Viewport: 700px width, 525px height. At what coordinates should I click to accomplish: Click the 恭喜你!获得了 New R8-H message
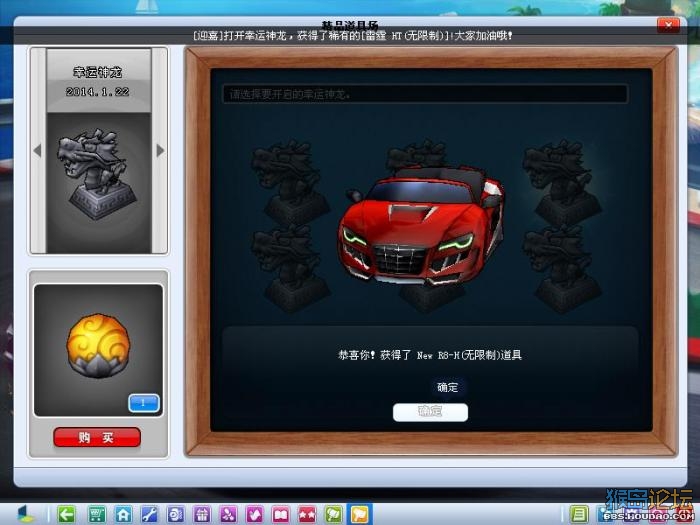point(430,355)
